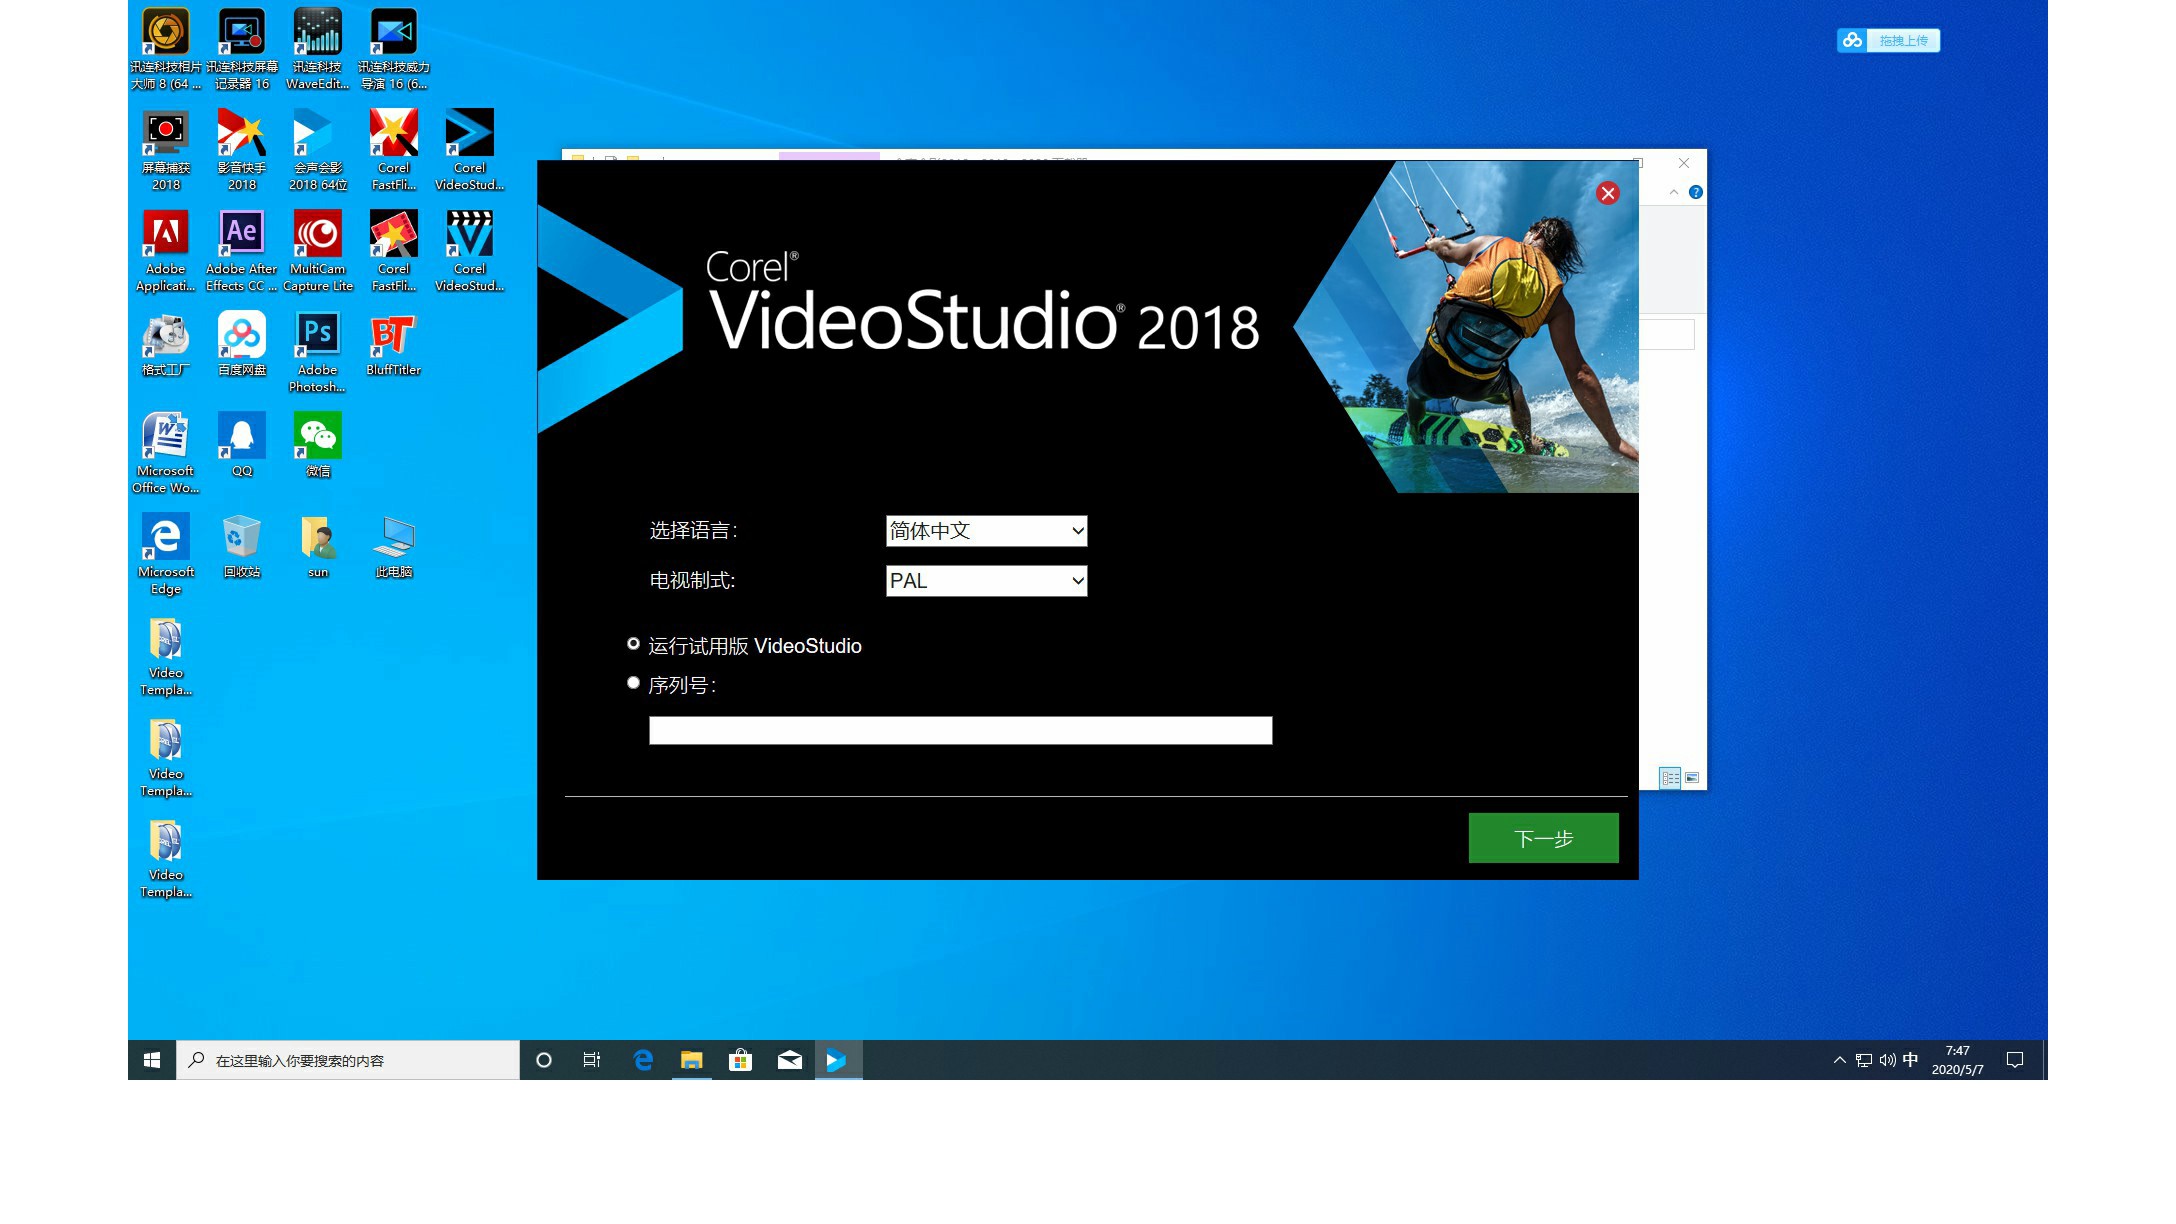Open File Explorer from taskbar
Viewport: 2176px width, 1224px height.
pos(691,1060)
